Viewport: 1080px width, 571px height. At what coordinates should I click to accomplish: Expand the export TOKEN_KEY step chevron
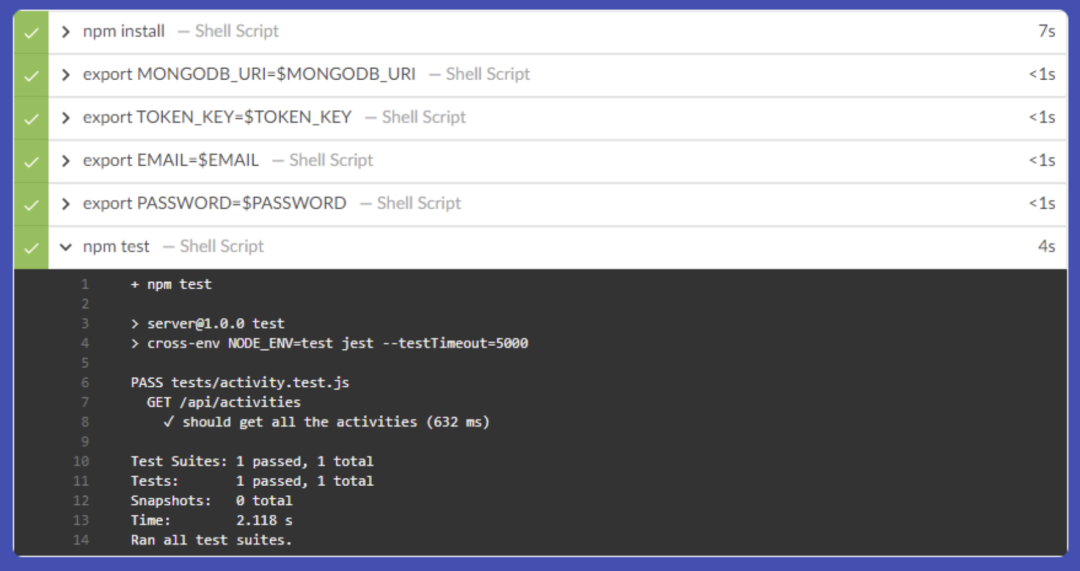(x=66, y=118)
